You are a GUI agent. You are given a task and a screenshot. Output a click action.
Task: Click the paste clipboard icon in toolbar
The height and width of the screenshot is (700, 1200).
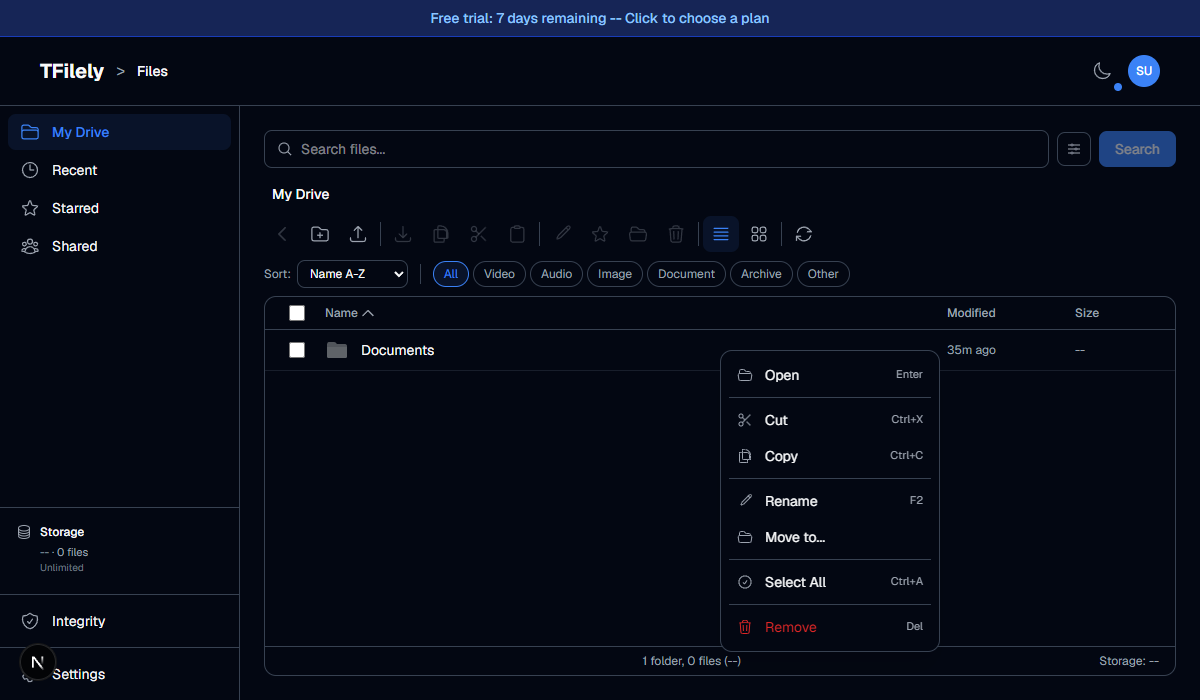(x=517, y=234)
